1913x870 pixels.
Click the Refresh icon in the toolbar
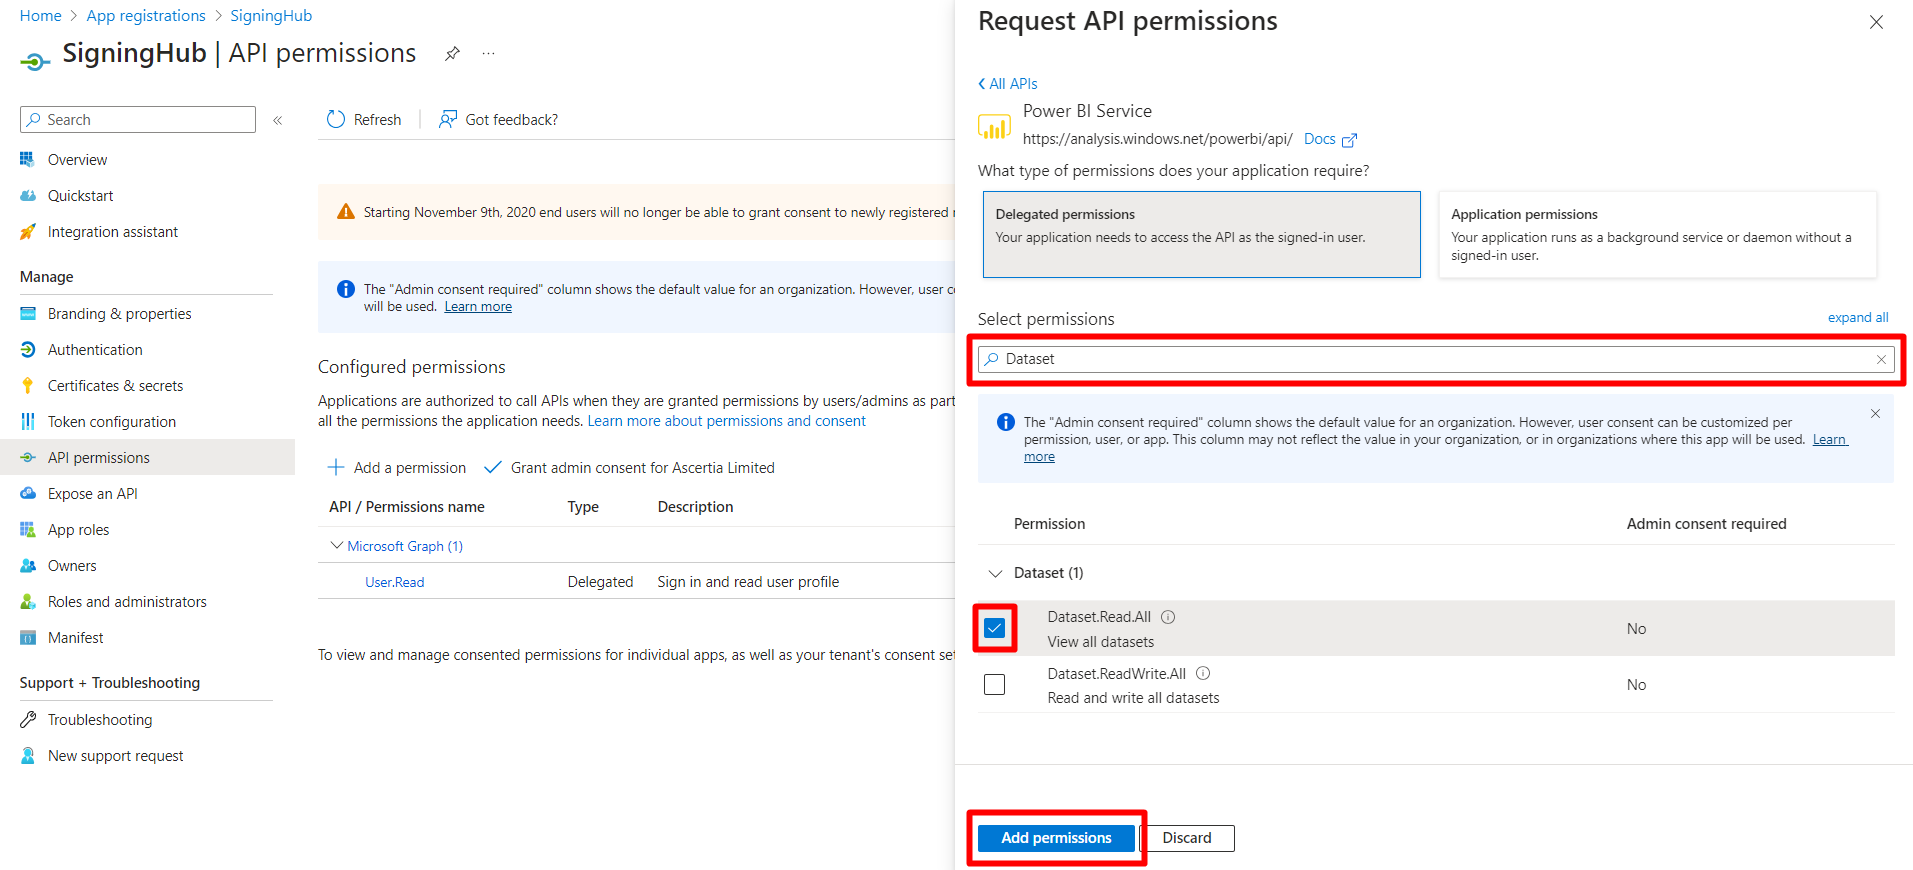point(336,119)
